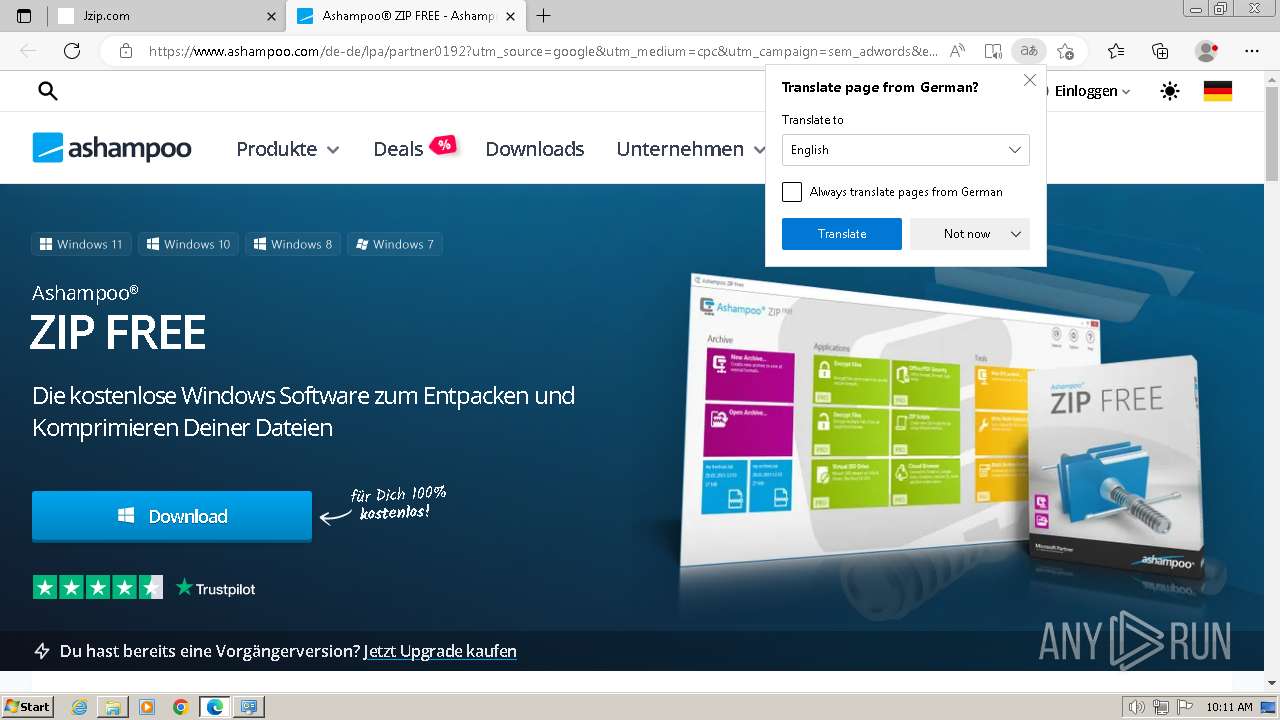Launch Google Chrome from taskbar
The image size is (1280, 720).
coord(181,707)
